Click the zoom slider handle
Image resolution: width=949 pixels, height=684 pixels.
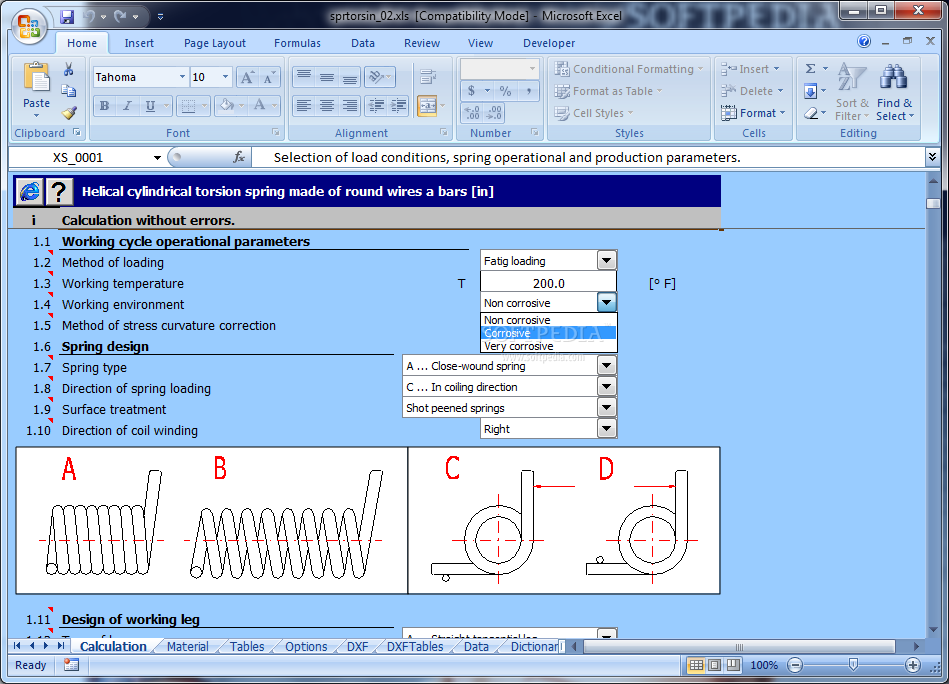click(x=853, y=665)
